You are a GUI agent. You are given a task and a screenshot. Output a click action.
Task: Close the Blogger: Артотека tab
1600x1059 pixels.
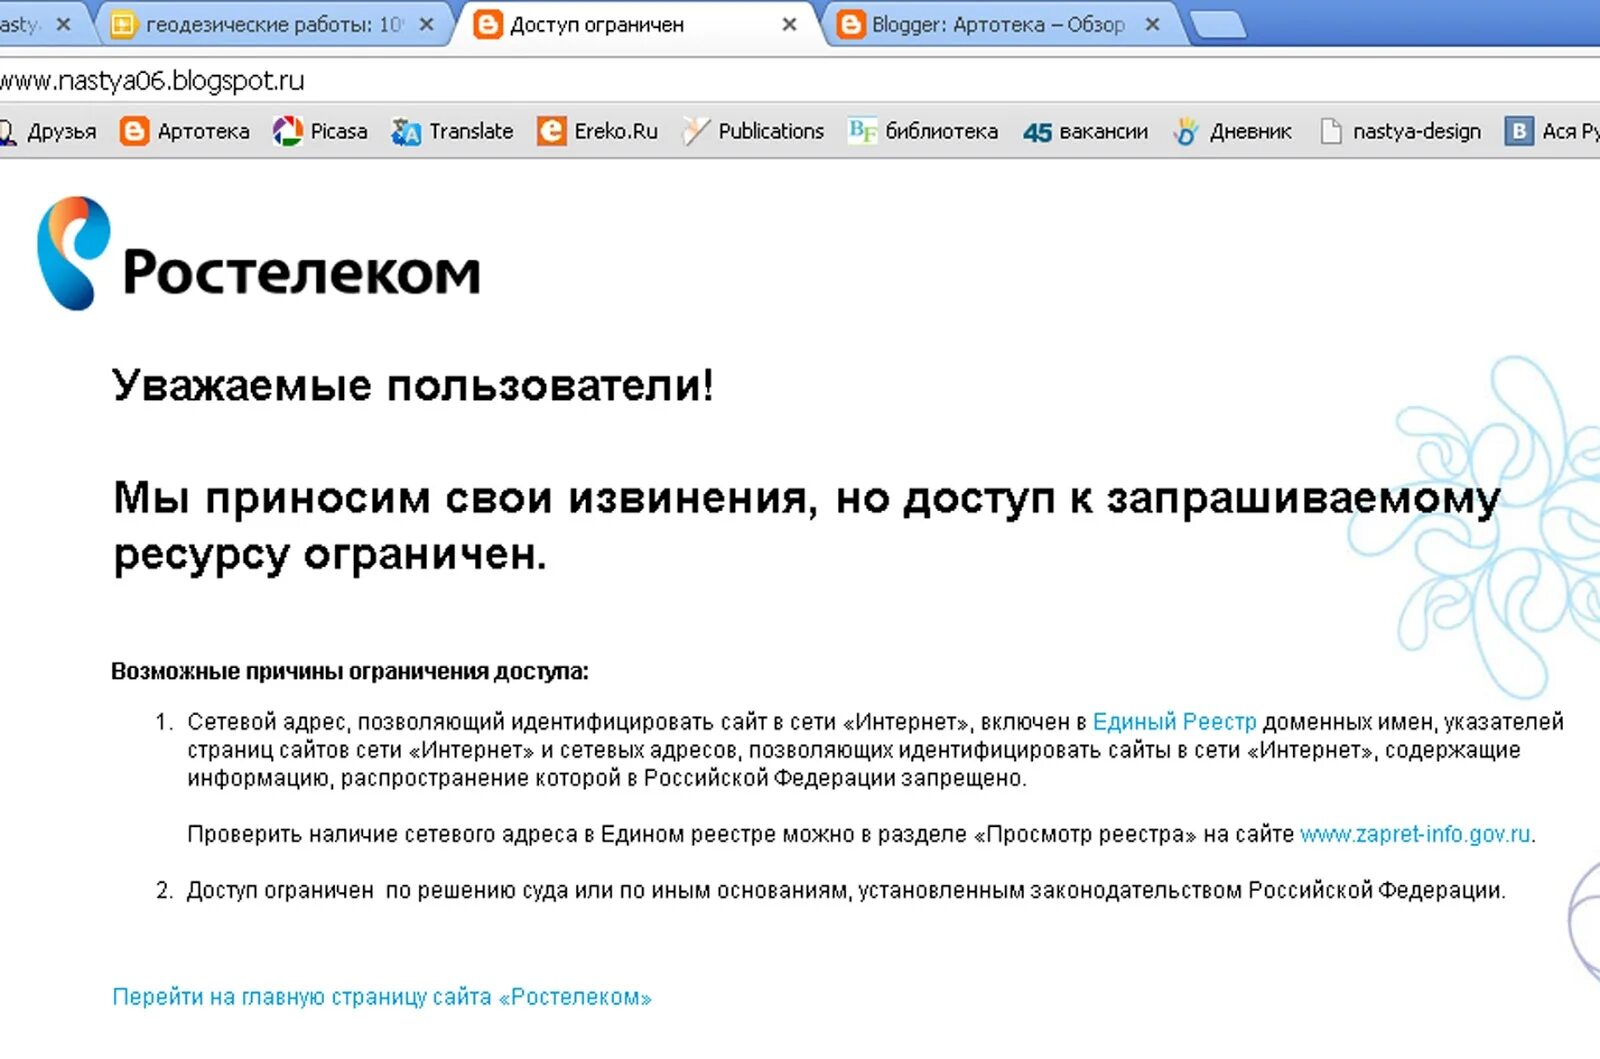1152,25
